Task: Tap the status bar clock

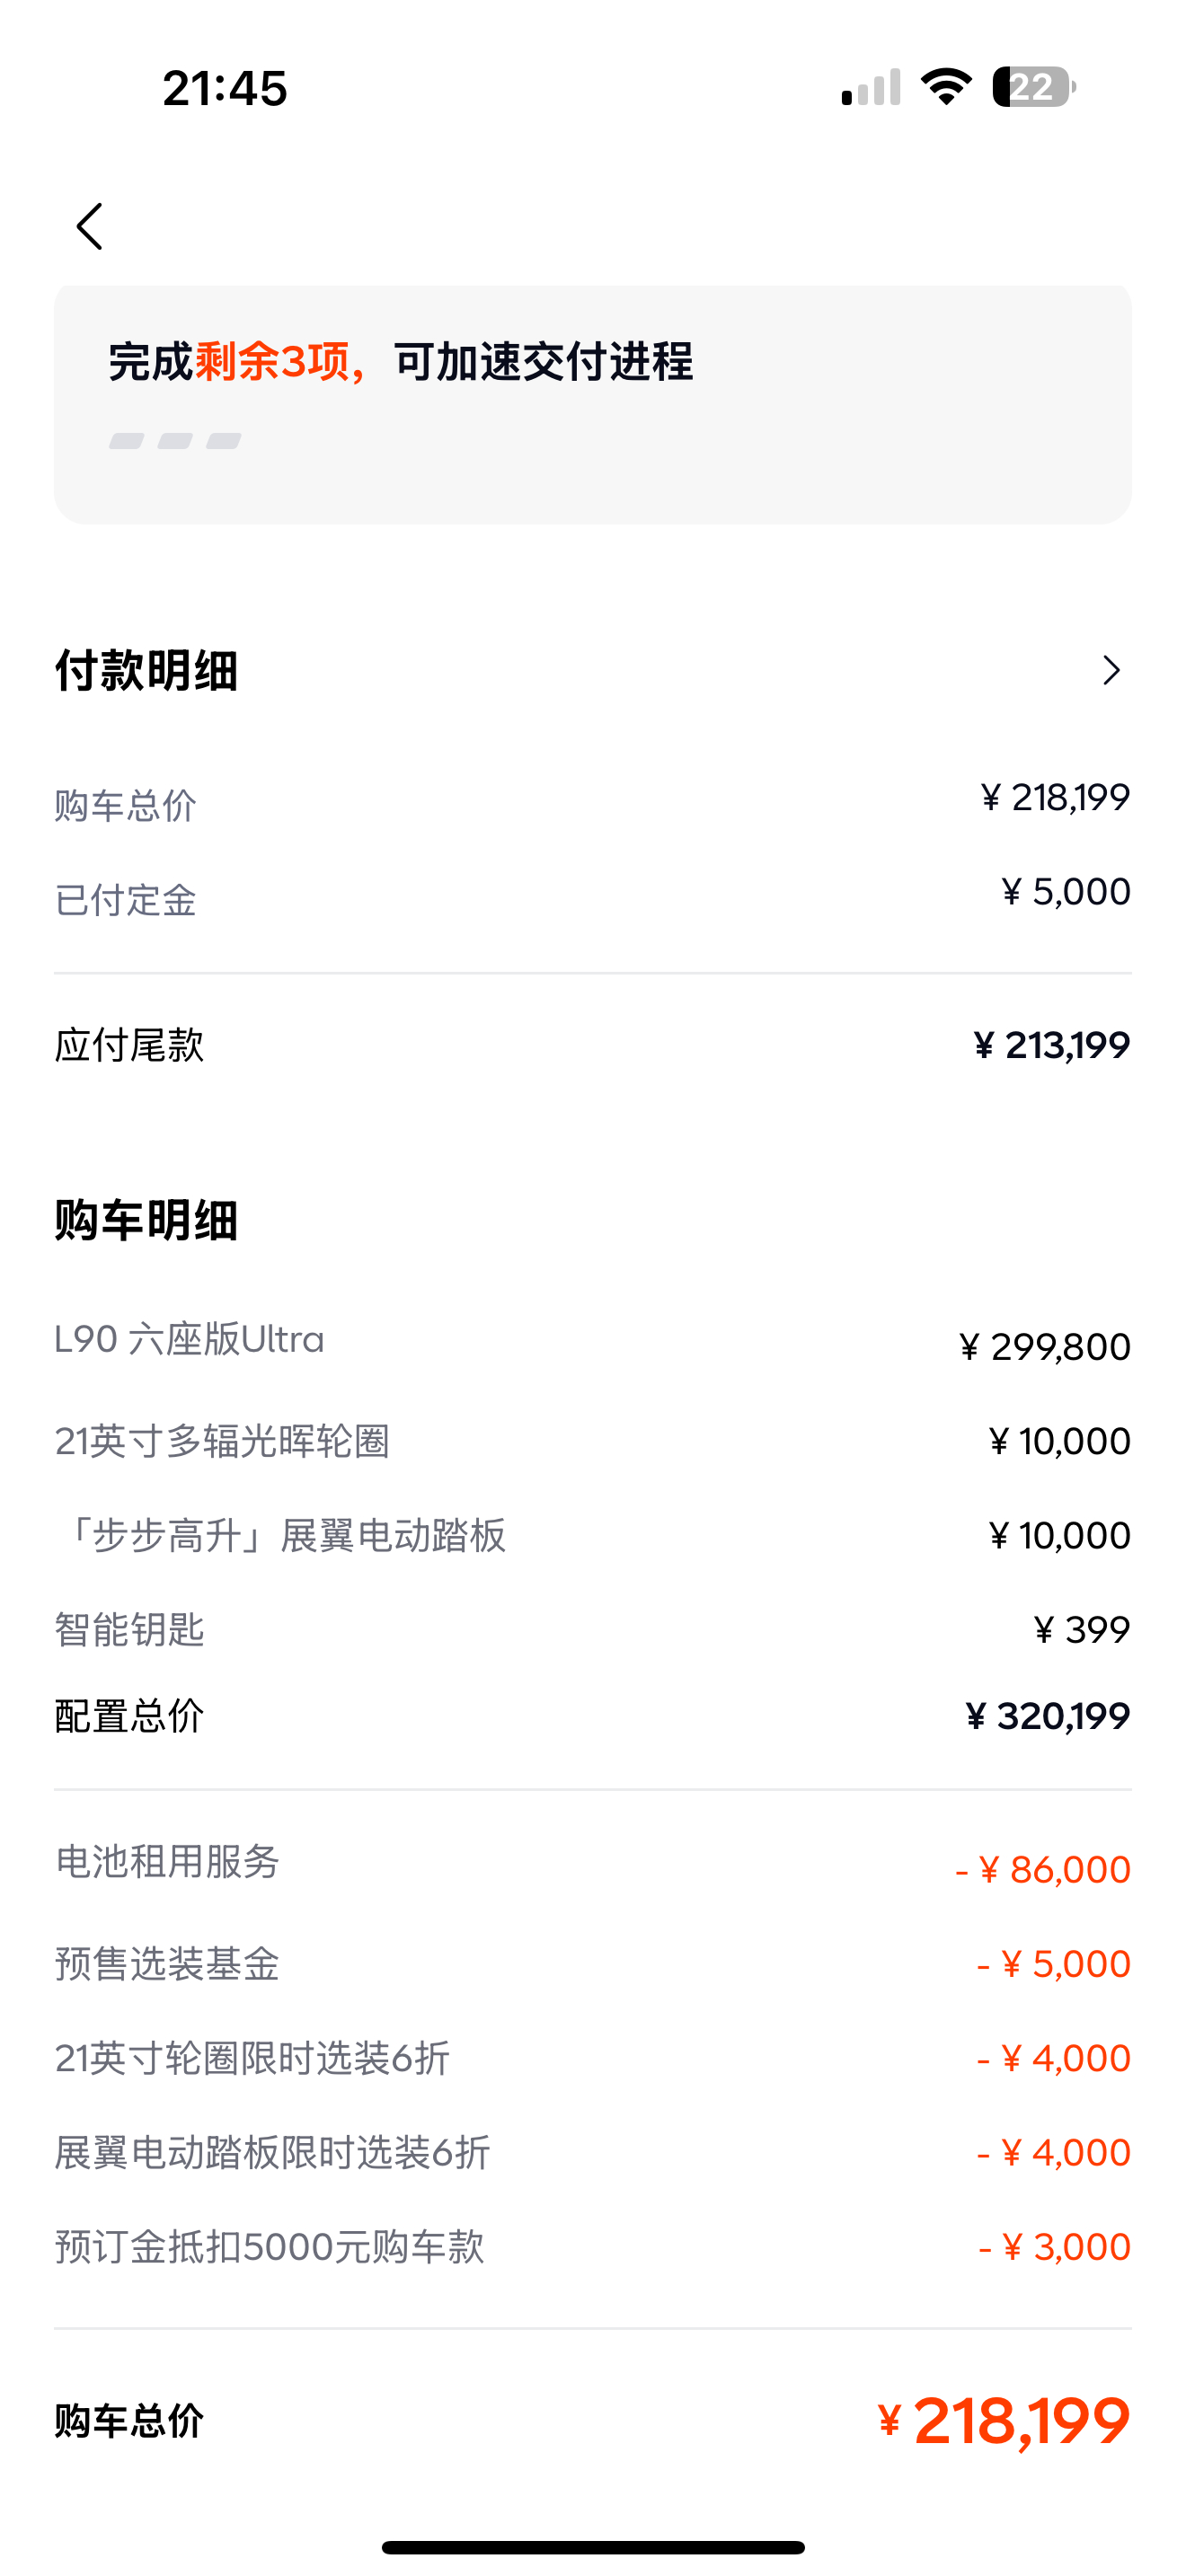Action: tap(225, 88)
